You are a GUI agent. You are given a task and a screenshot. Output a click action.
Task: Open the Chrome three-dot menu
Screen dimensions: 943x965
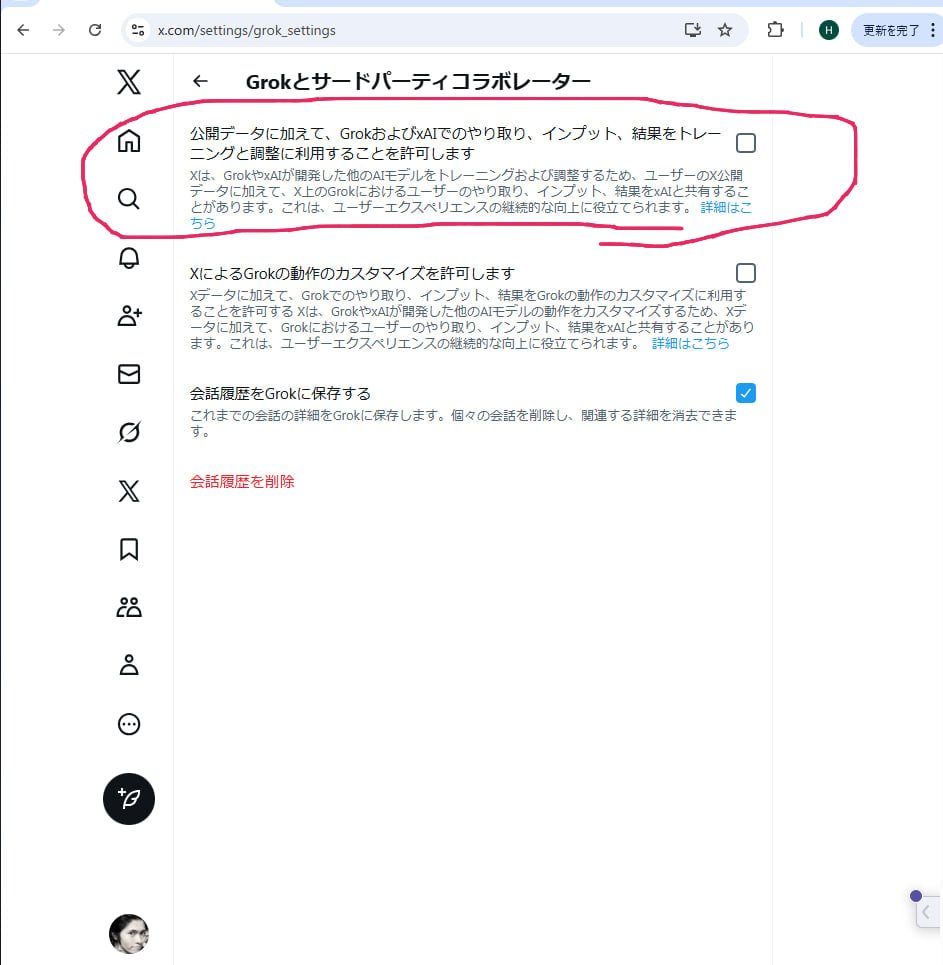tap(931, 30)
